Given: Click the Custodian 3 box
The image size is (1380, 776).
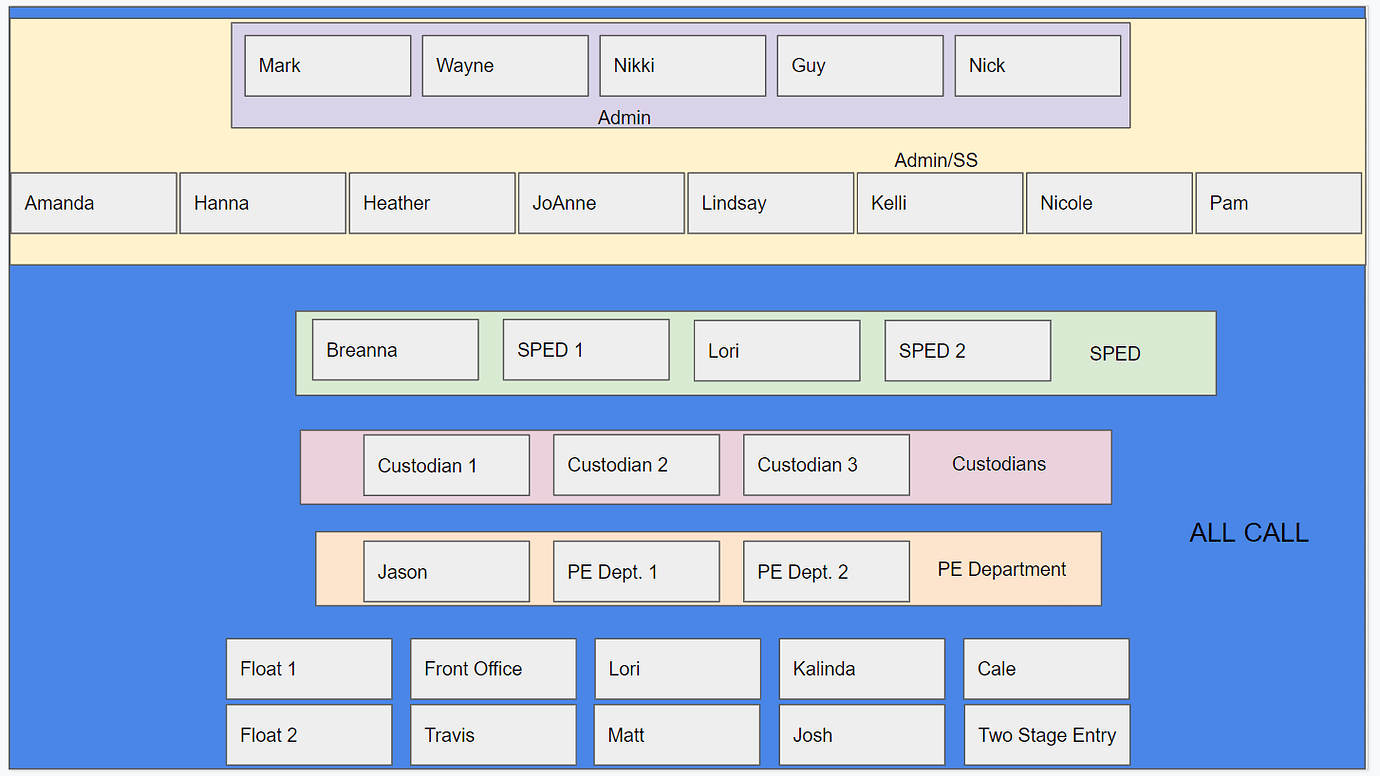Looking at the screenshot, I should pyautogui.click(x=826, y=465).
